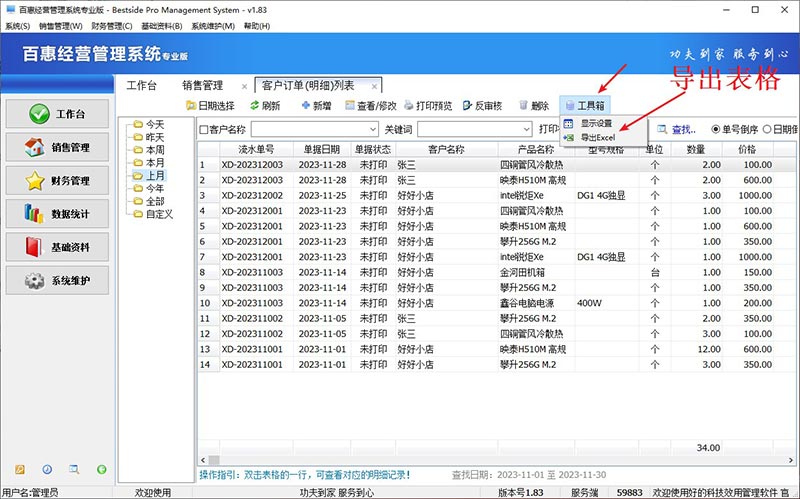Open 财务管理(C) in the menu bar

tap(111, 25)
